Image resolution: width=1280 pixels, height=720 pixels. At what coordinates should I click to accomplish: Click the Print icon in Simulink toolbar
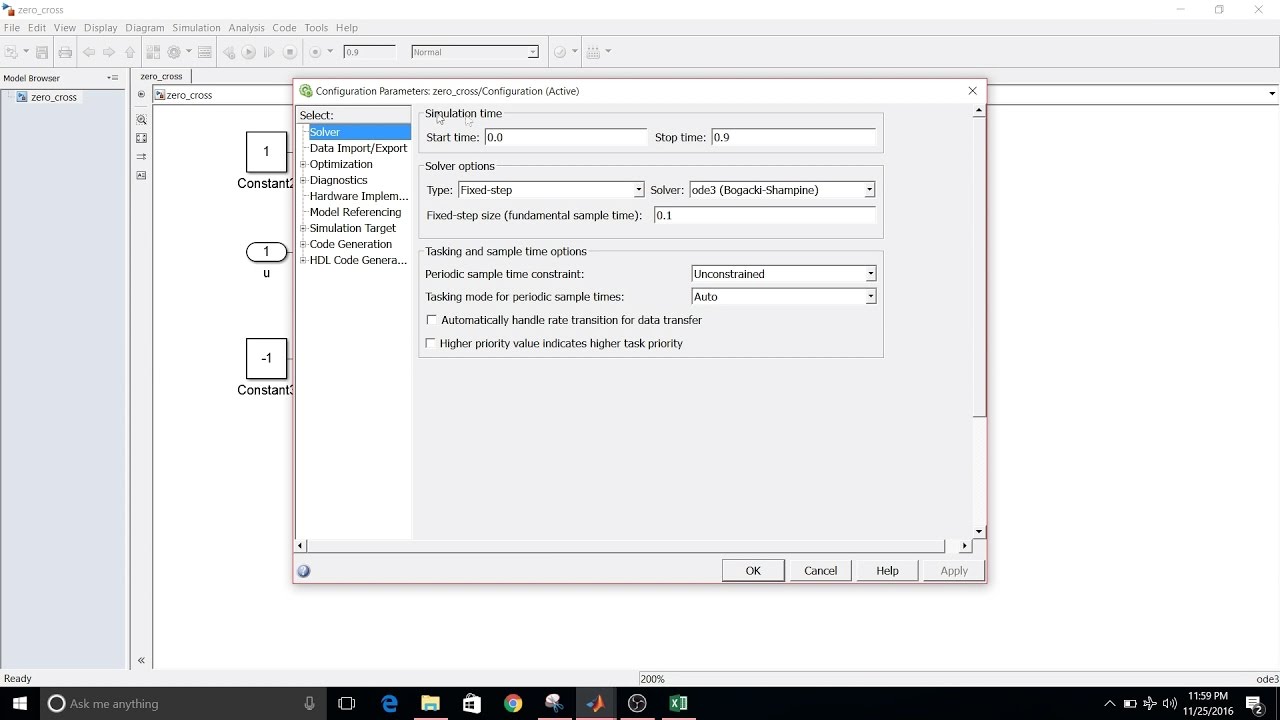pos(65,52)
